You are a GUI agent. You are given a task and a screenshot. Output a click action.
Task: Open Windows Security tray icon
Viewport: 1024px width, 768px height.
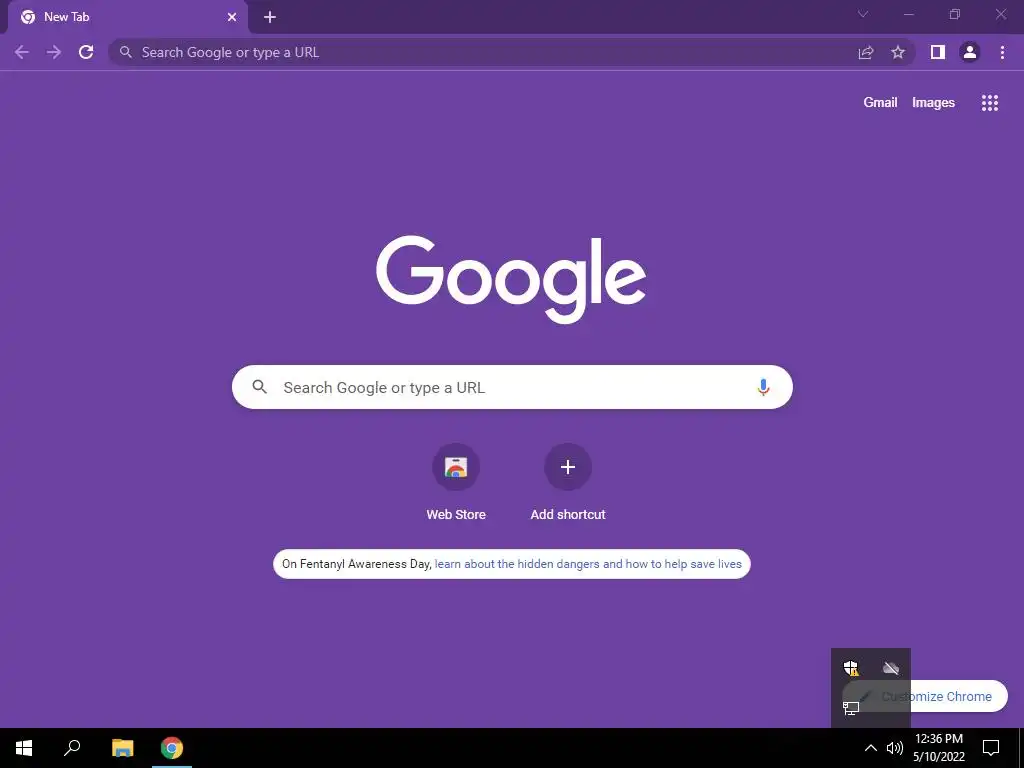[851, 668]
